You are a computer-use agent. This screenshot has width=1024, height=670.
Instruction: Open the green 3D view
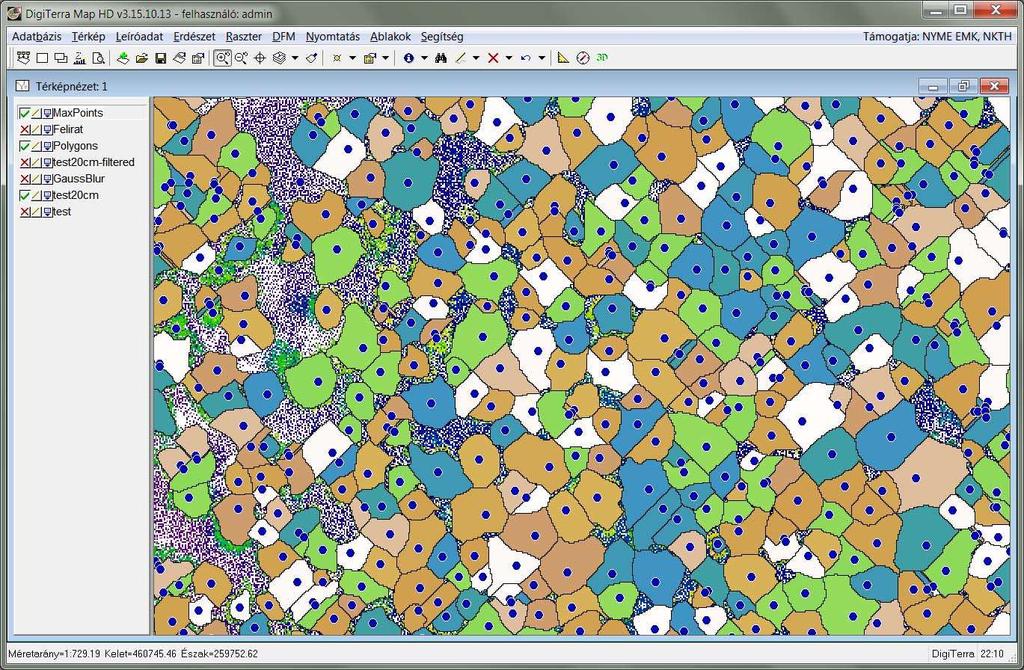pos(602,57)
